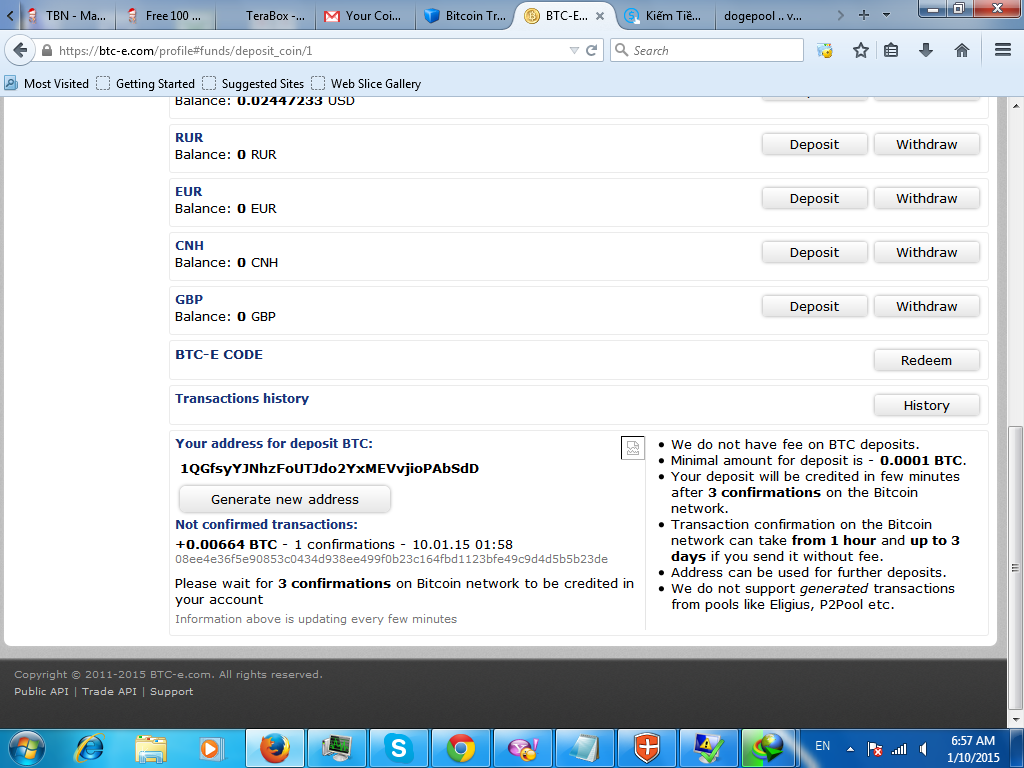The width and height of the screenshot is (1024, 768).
Task: Launch Internet Explorer from the taskbar
Action: coord(89,748)
